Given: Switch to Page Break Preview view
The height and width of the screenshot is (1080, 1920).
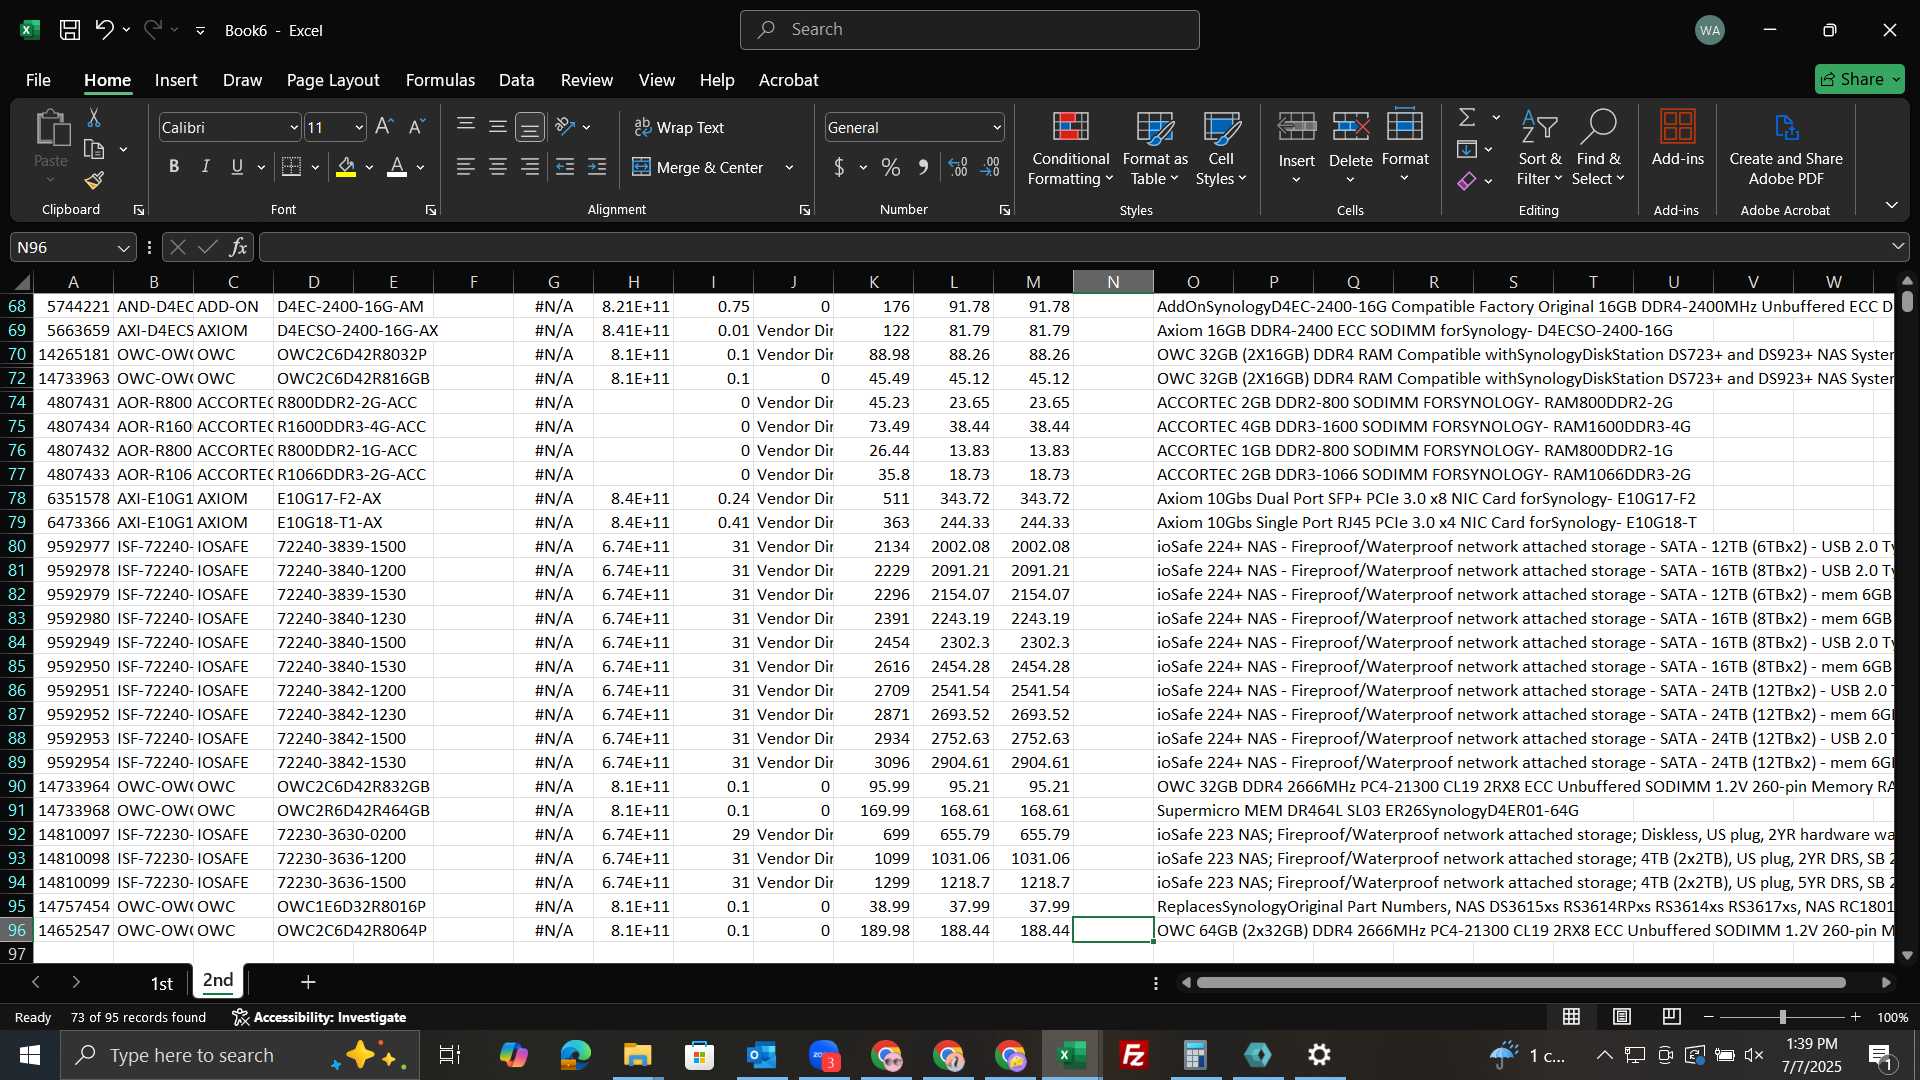Looking at the screenshot, I should [x=1672, y=1017].
